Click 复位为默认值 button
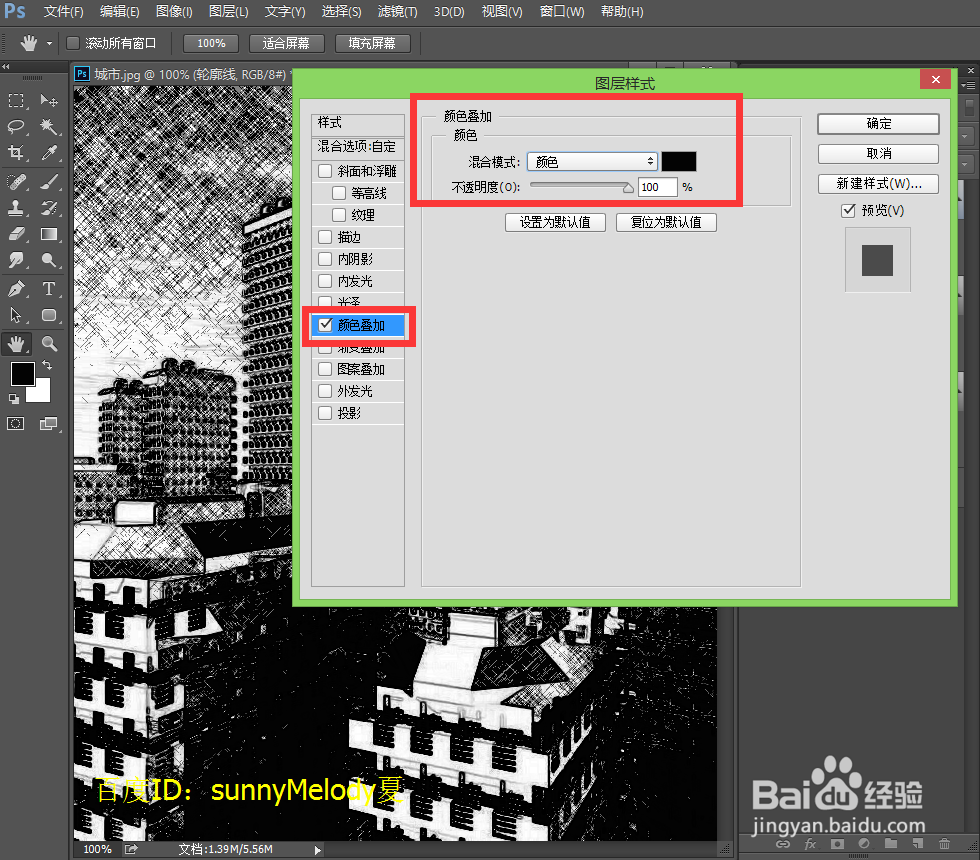980x860 pixels. [x=666, y=222]
